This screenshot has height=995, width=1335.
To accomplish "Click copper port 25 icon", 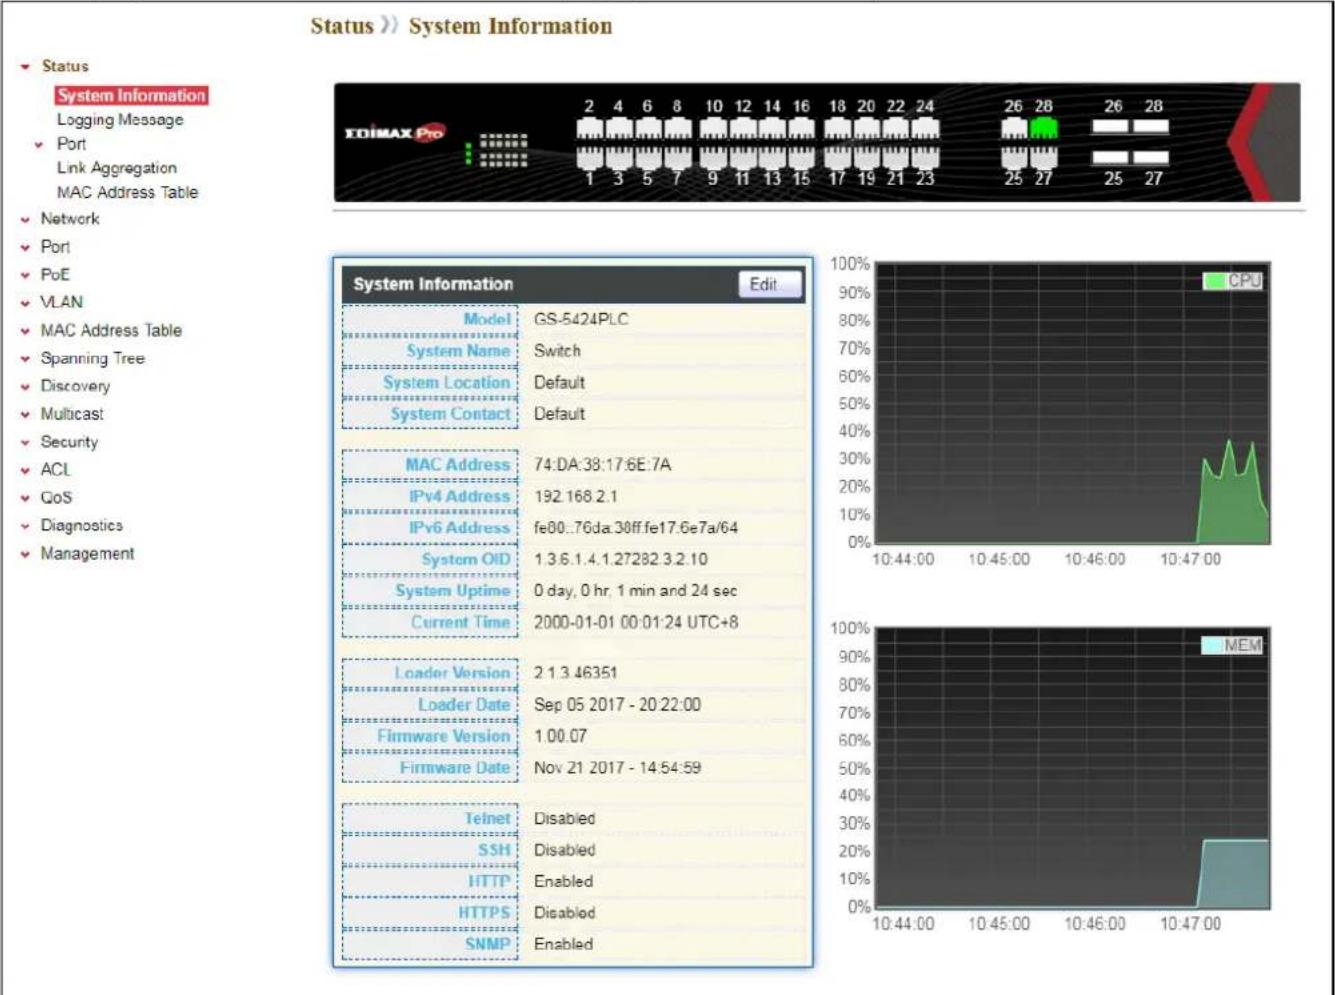I will pos(1014,157).
